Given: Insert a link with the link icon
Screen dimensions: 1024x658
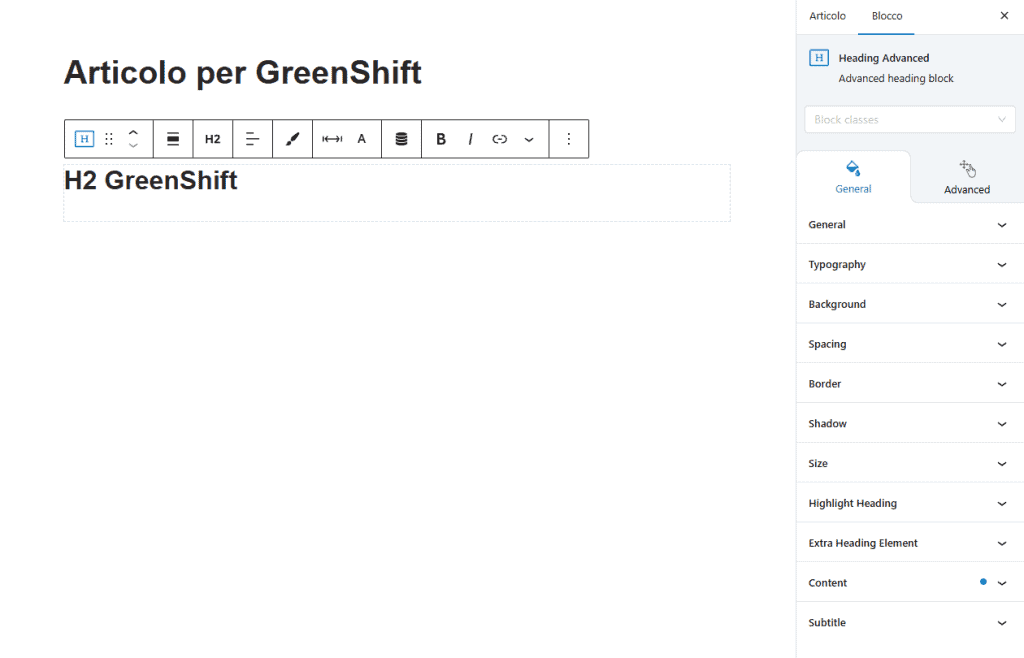Looking at the screenshot, I should [x=500, y=139].
